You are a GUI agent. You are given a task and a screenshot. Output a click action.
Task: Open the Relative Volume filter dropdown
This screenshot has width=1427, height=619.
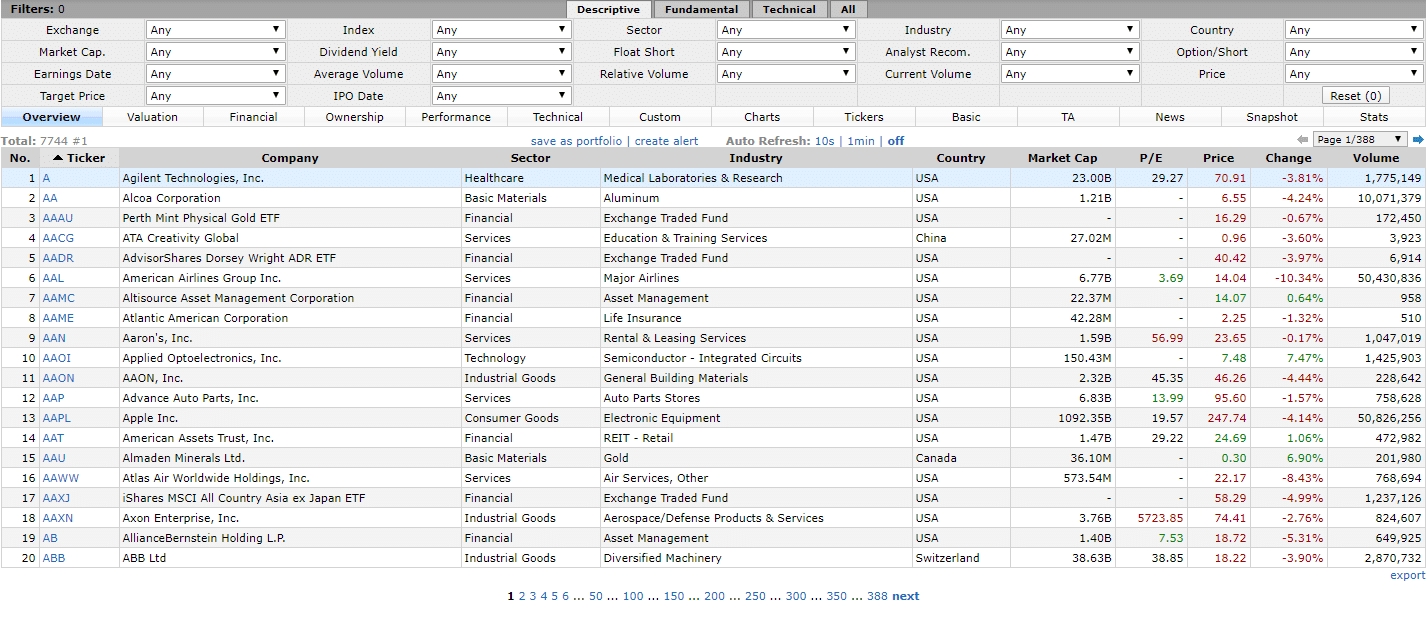click(x=786, y=74)
